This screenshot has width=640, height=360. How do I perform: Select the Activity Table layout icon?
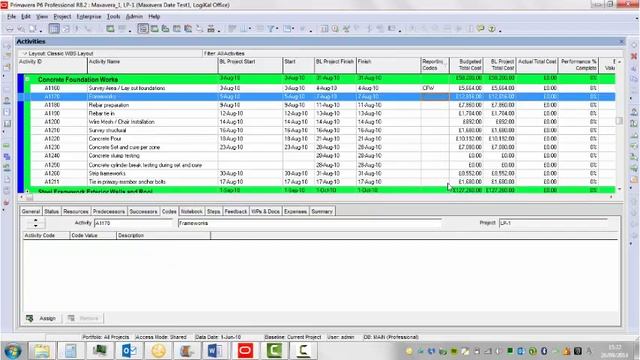point(54,29)
